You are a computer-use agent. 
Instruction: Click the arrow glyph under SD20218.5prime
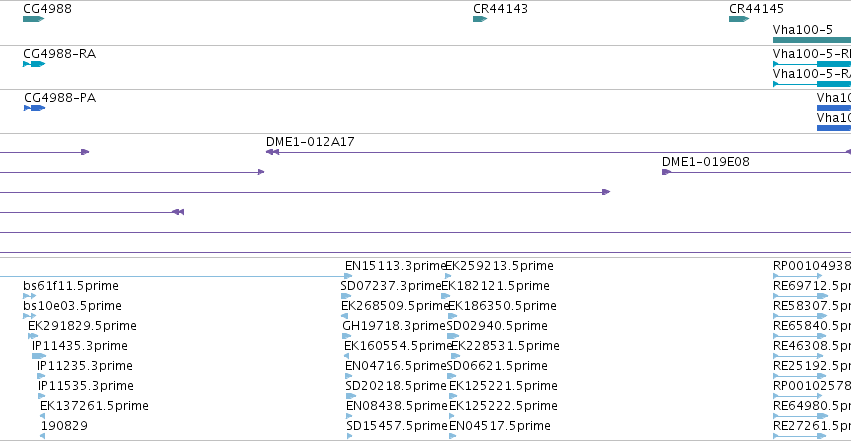tap(351, 396)
